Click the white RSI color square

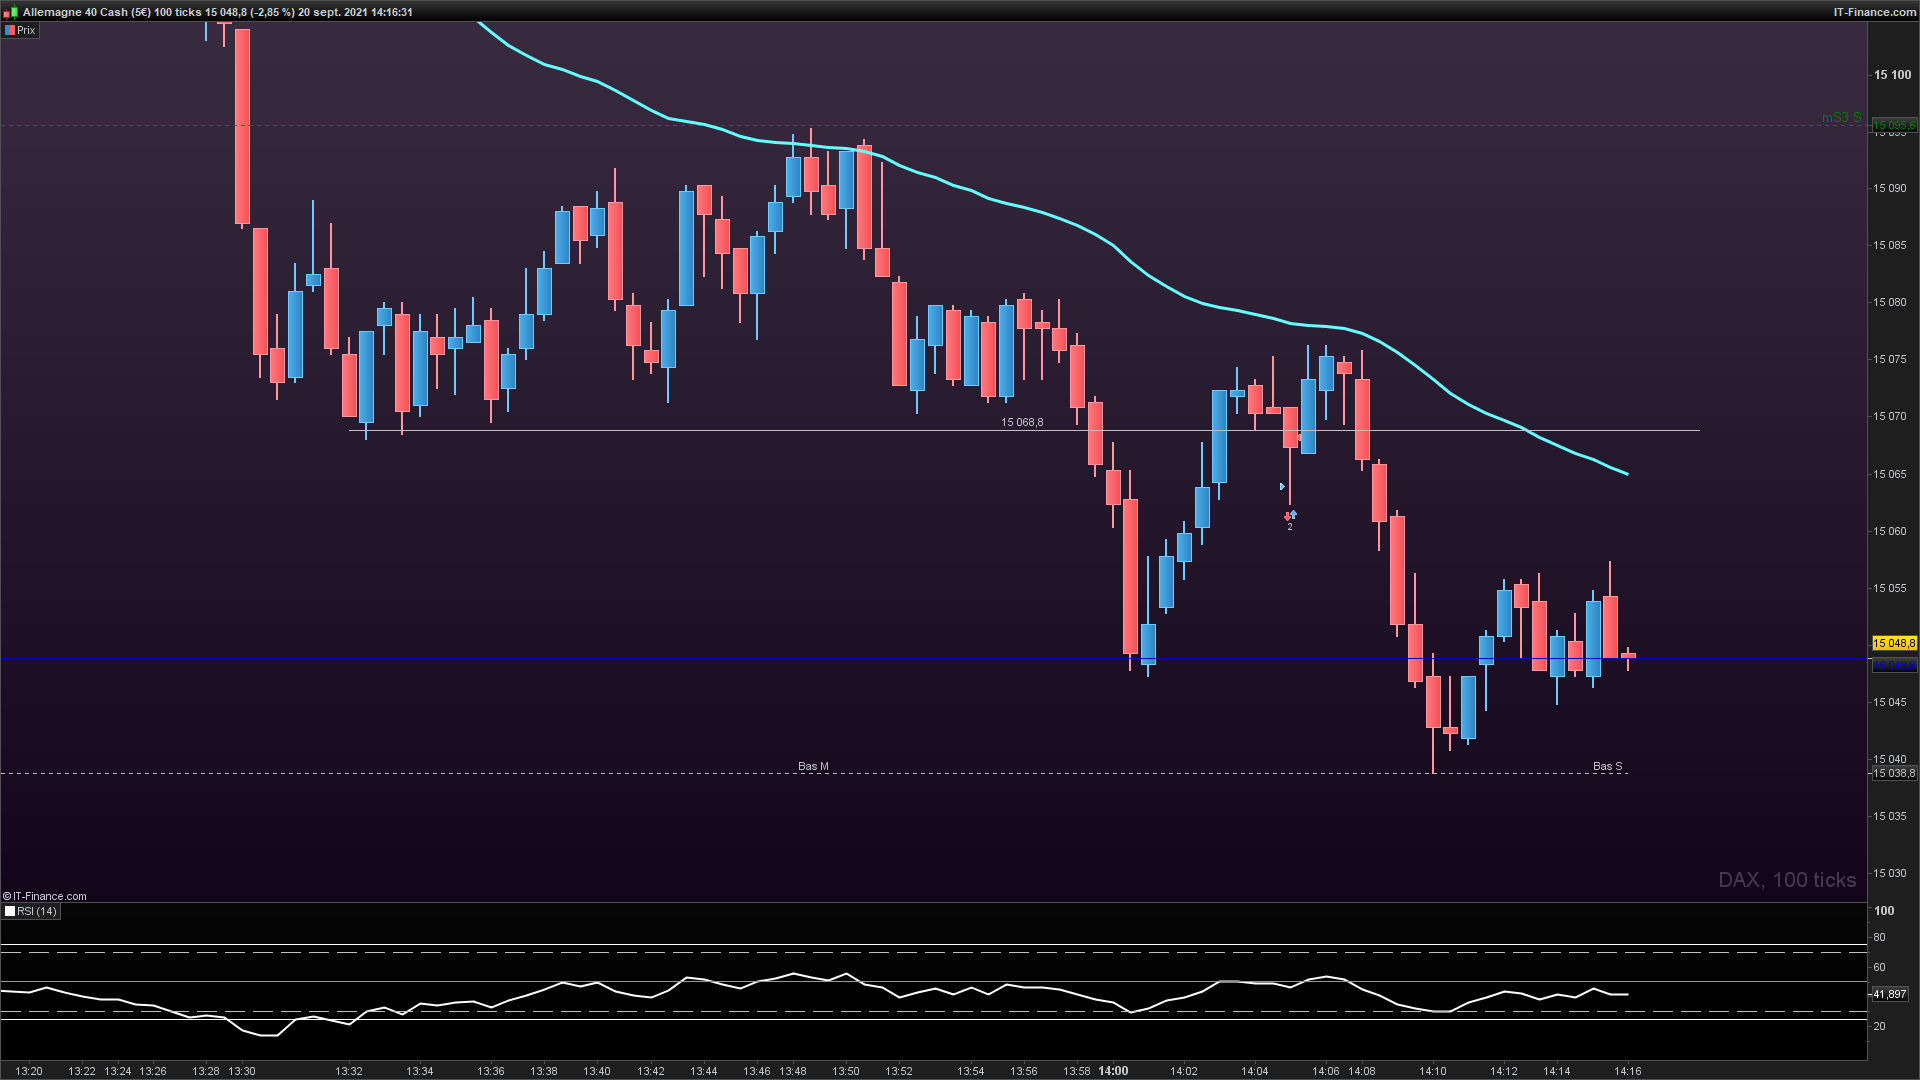(10, 911)
